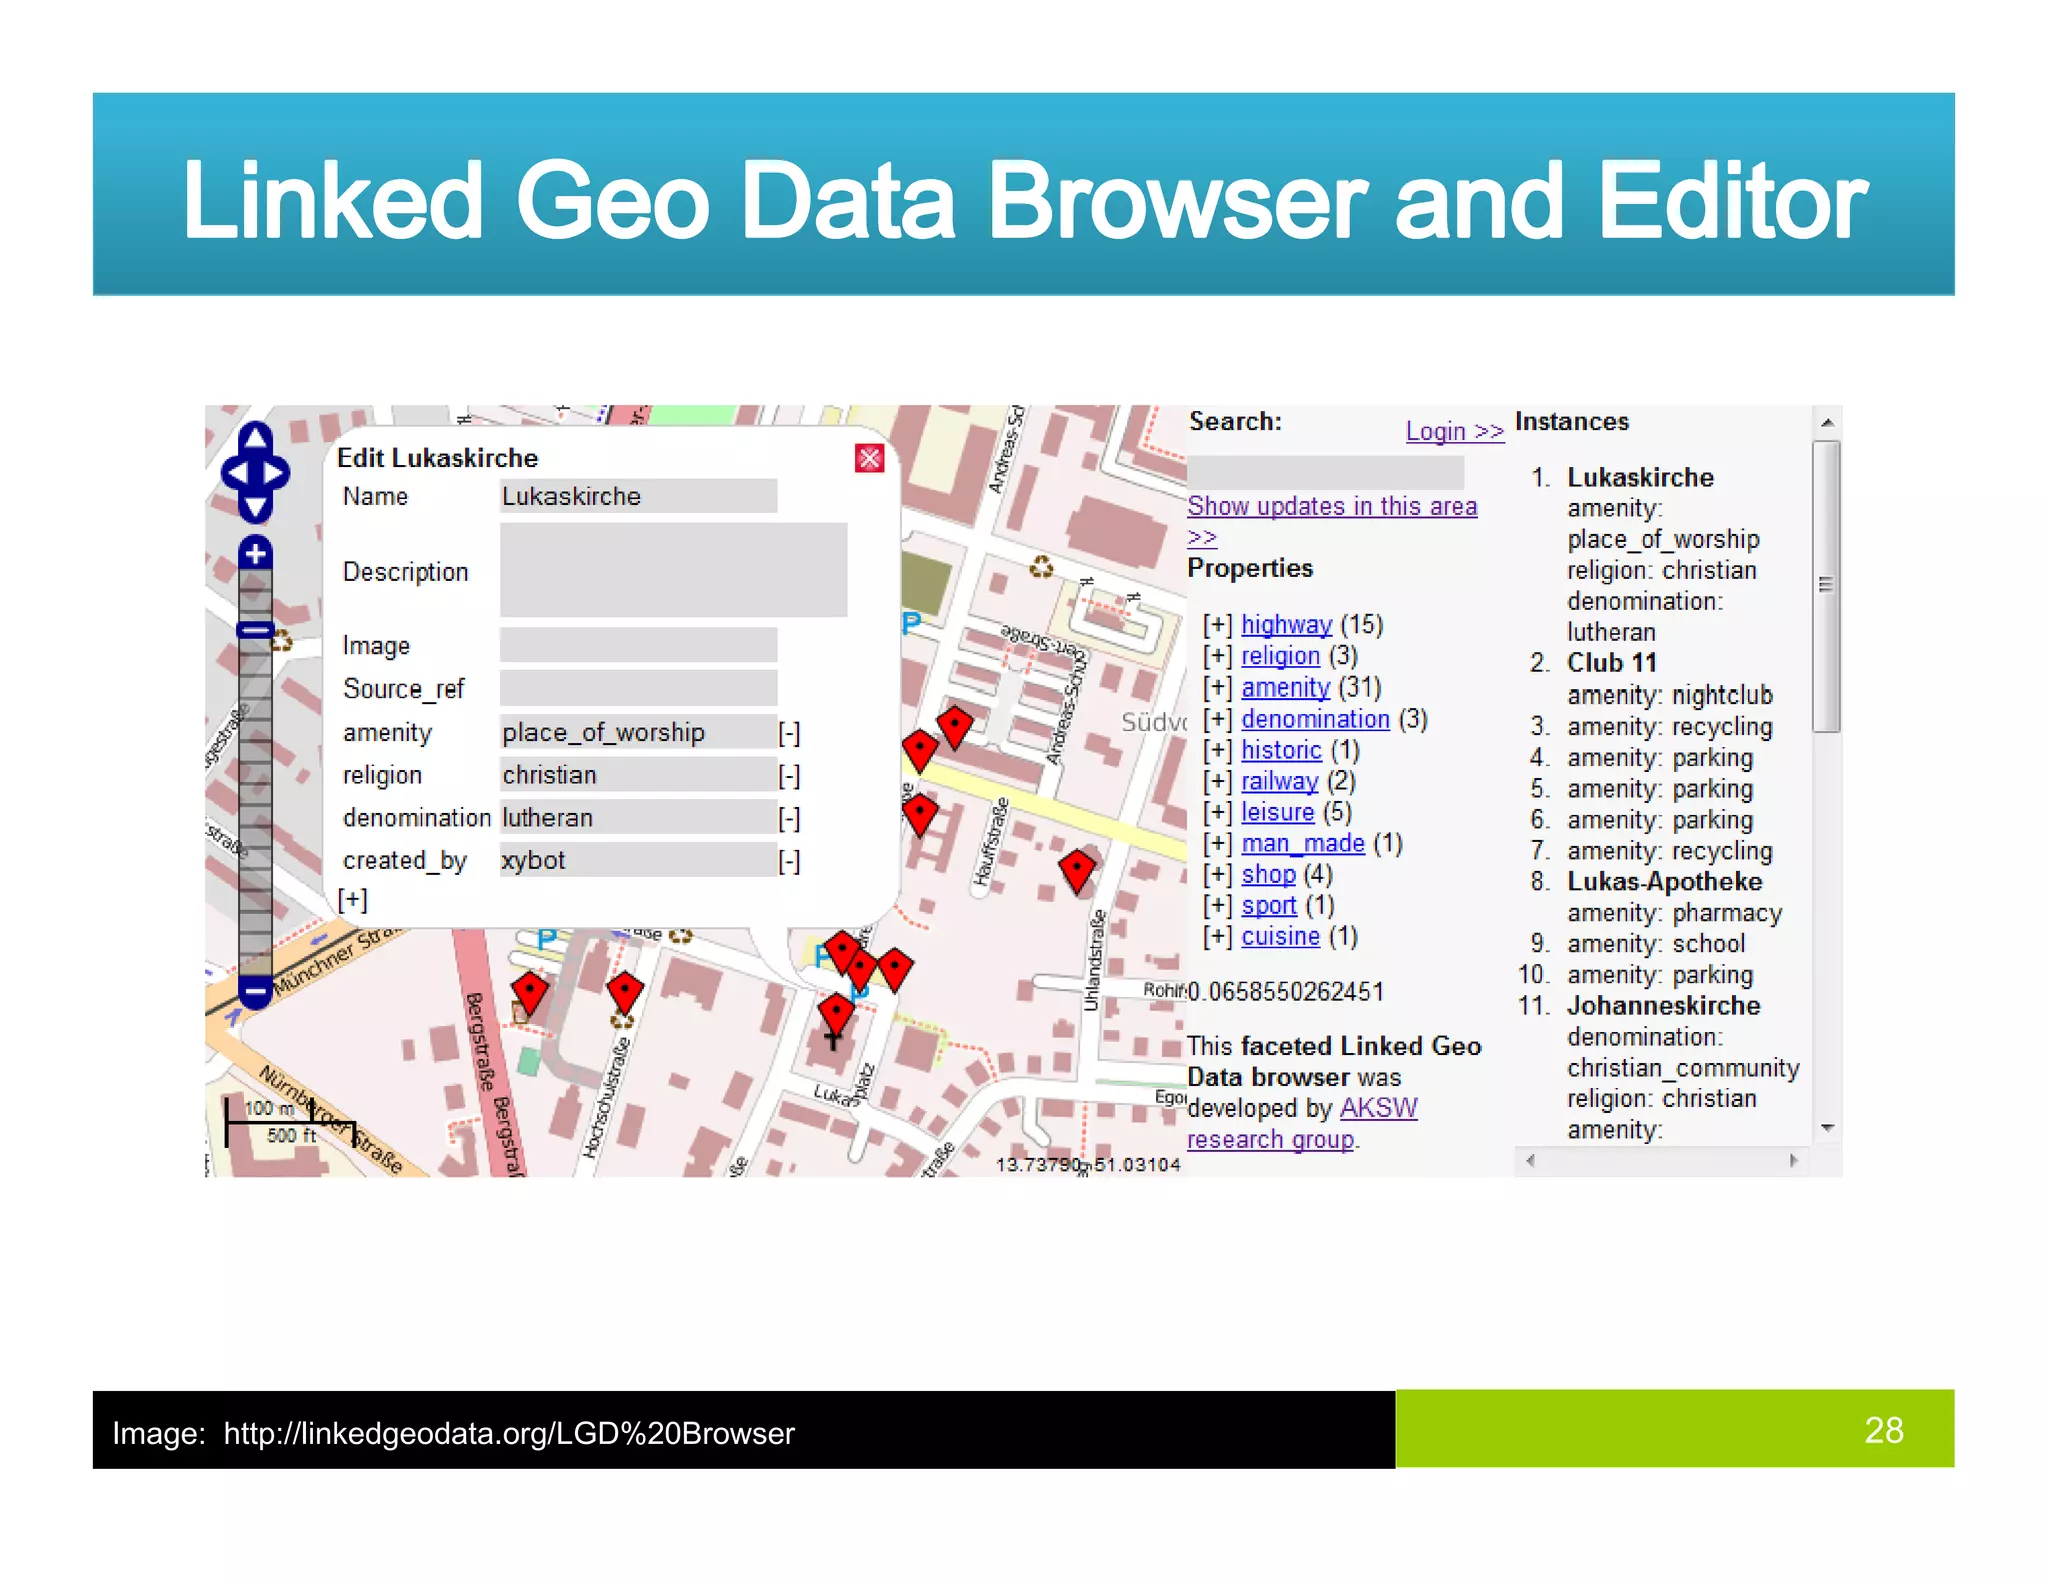The width and height of the screenshot is (2048, 1582).
Task: Remove the created_by xybot property
Action: tap(789, 861)
